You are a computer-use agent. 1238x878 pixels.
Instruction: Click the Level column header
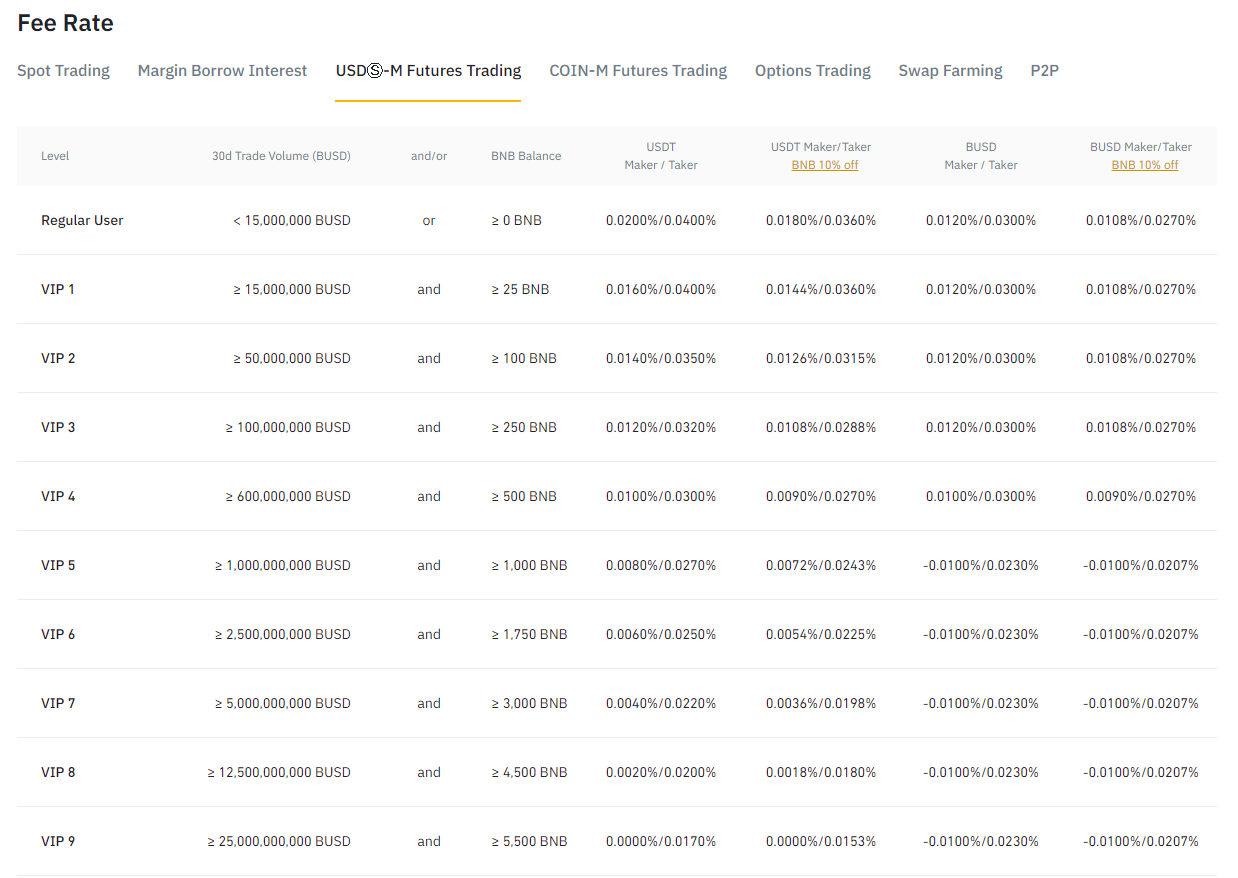(x=55, y=156)
